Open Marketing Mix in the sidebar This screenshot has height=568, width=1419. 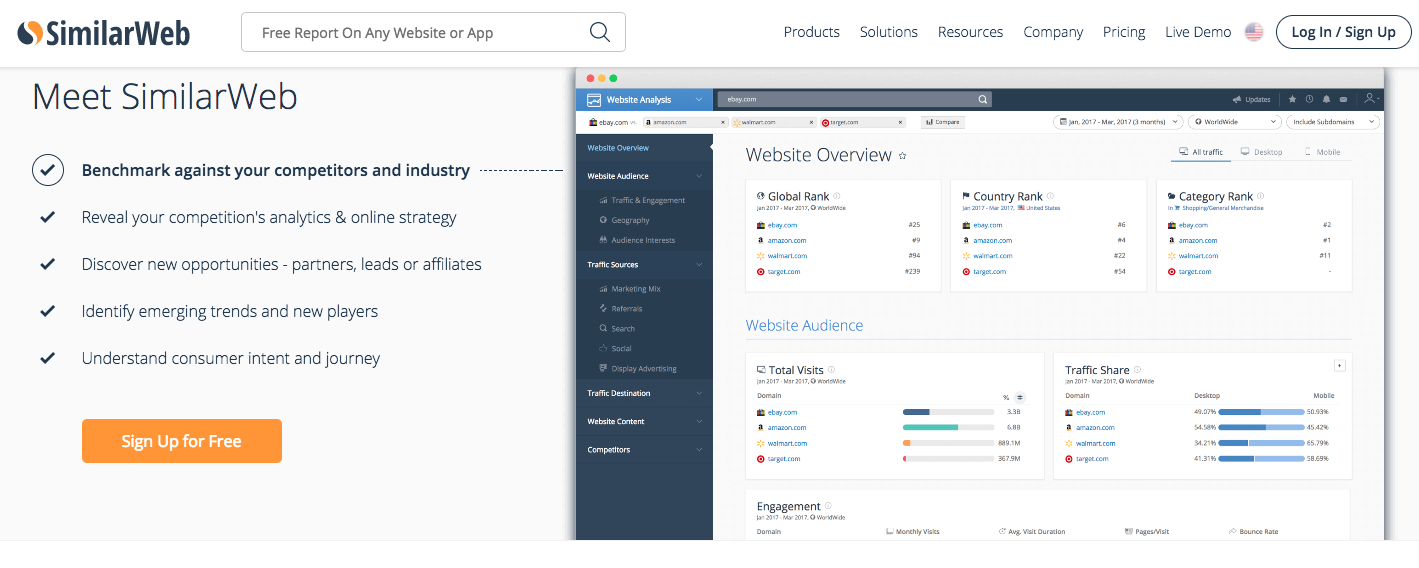[630, 289]
